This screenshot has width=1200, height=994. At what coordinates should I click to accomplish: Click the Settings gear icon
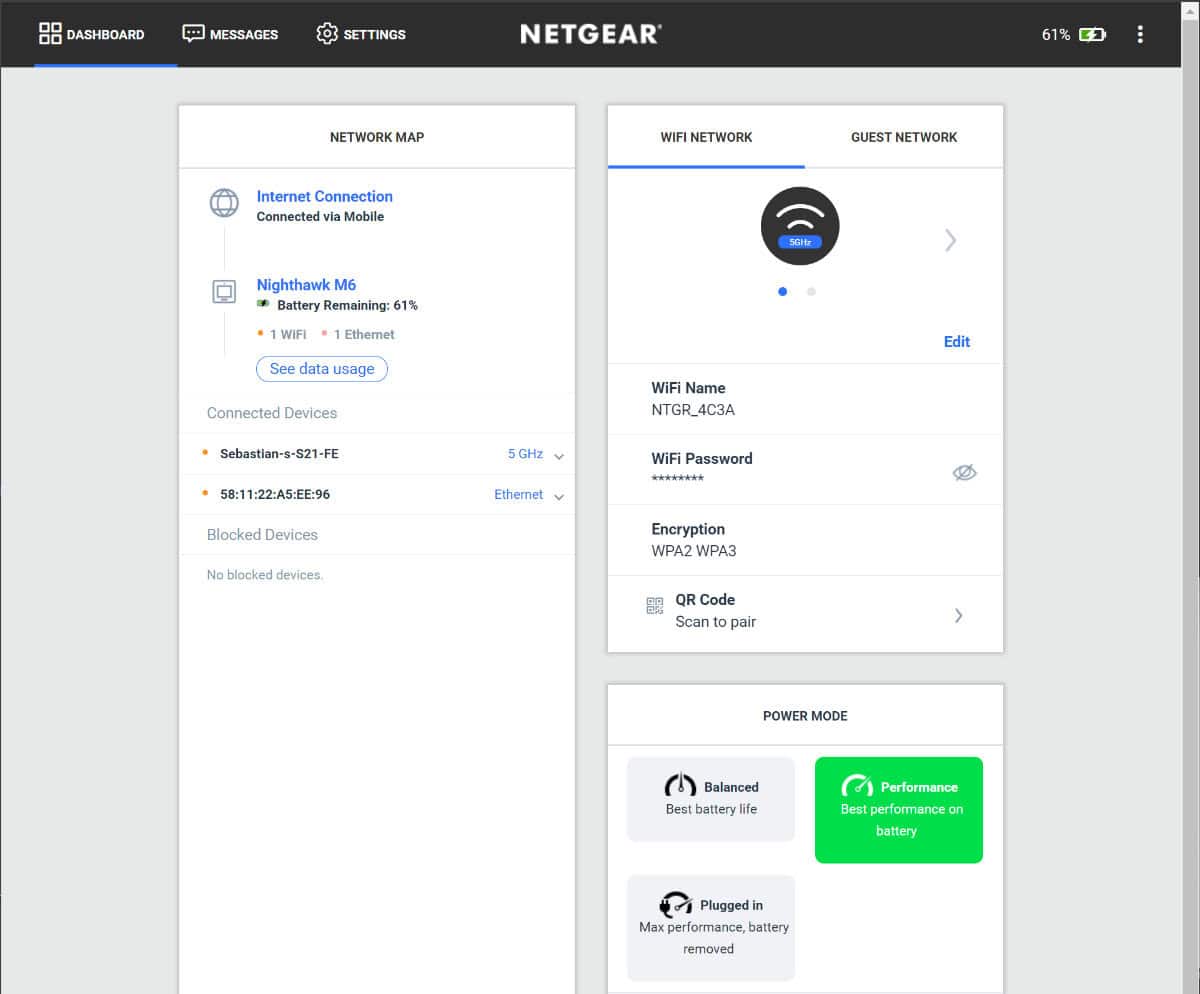click(x=327, y=34)
